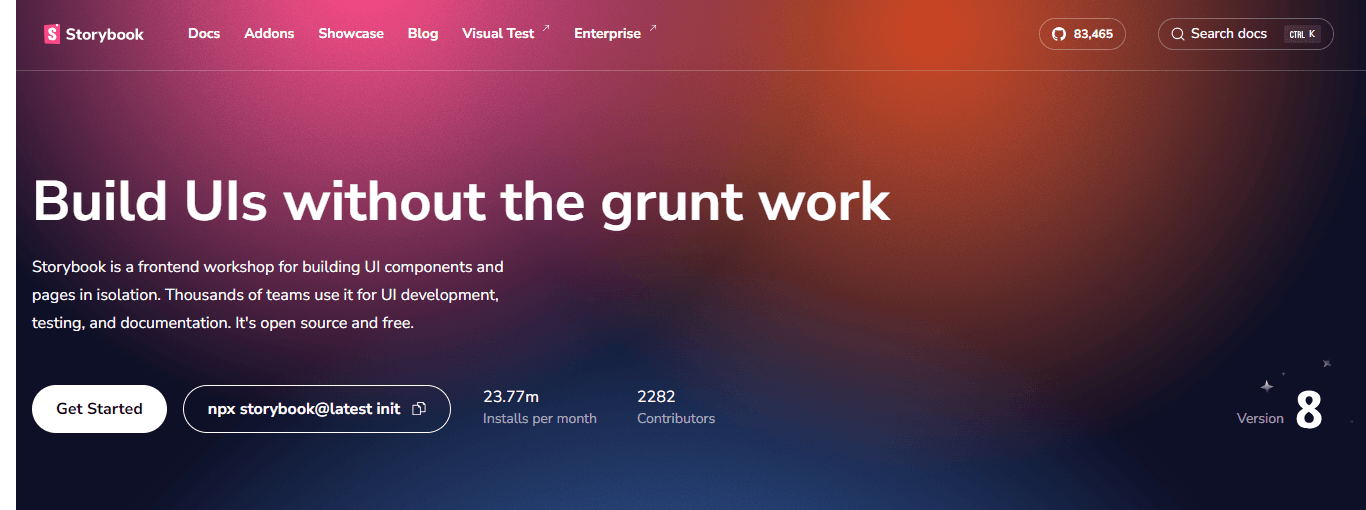Click the large version 8 numeral

point(1309,410)
